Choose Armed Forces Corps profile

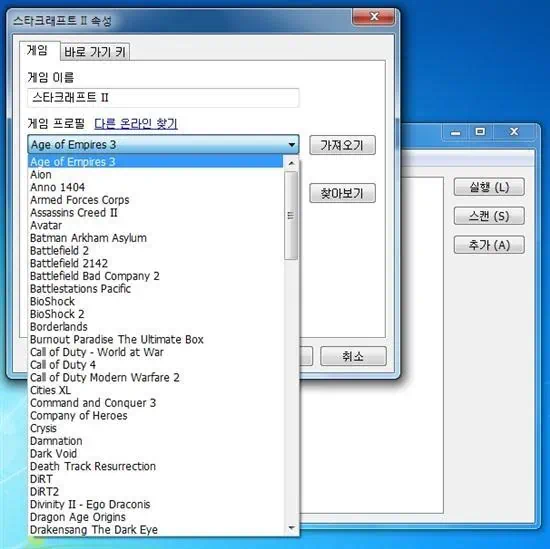click(x=156, y=200)
